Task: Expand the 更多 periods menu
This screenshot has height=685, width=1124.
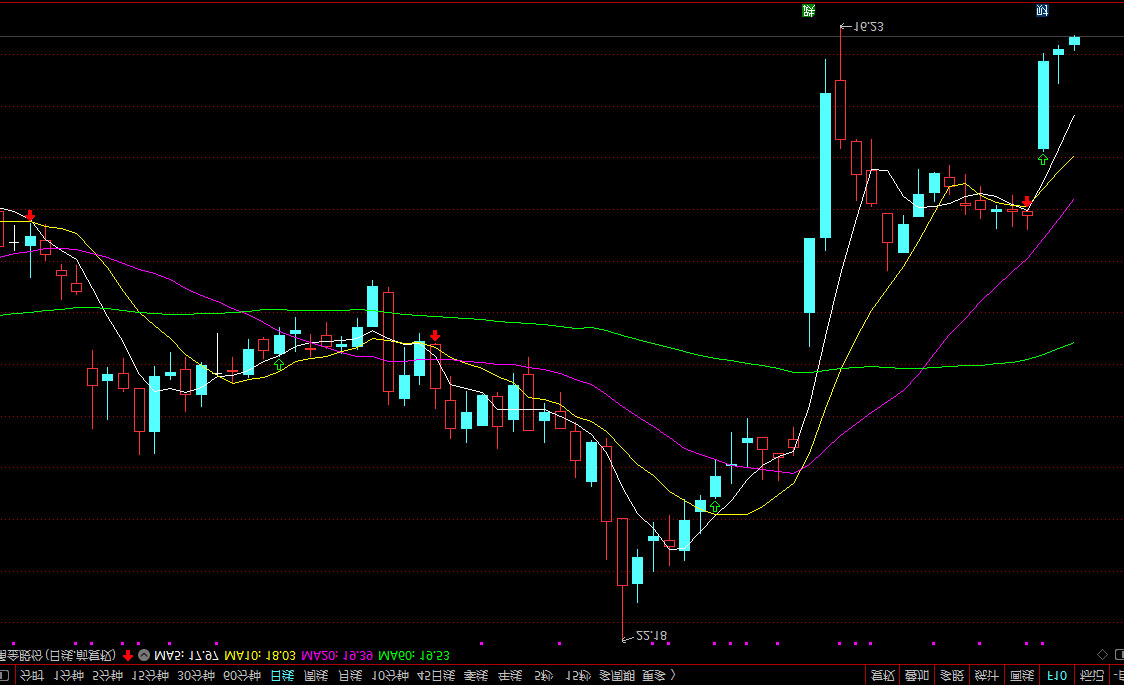Action: tap(658, 676)
